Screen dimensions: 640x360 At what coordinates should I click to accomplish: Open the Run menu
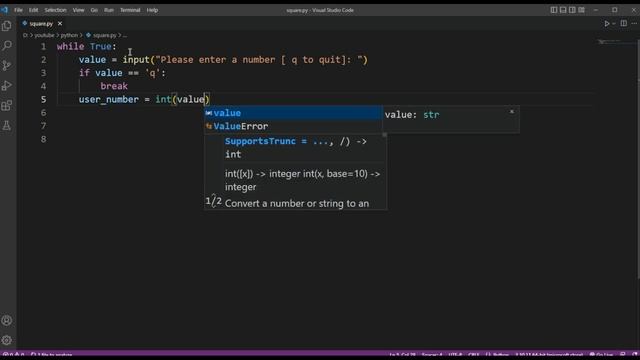tap(109, 10)
